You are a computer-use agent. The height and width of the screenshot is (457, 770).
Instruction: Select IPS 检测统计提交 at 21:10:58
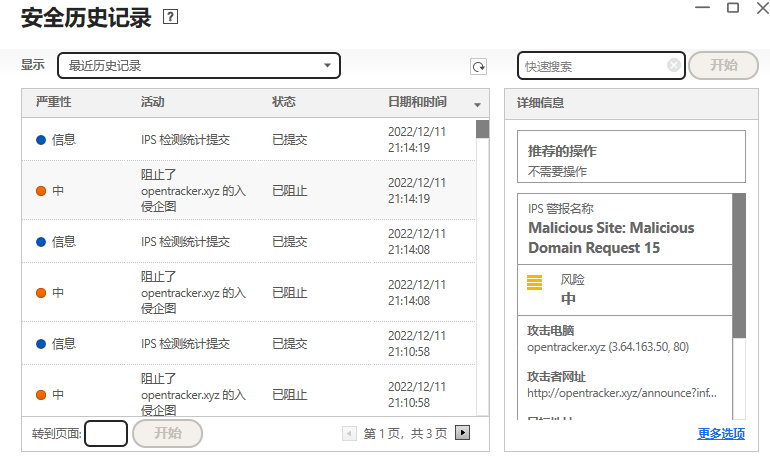185,344
